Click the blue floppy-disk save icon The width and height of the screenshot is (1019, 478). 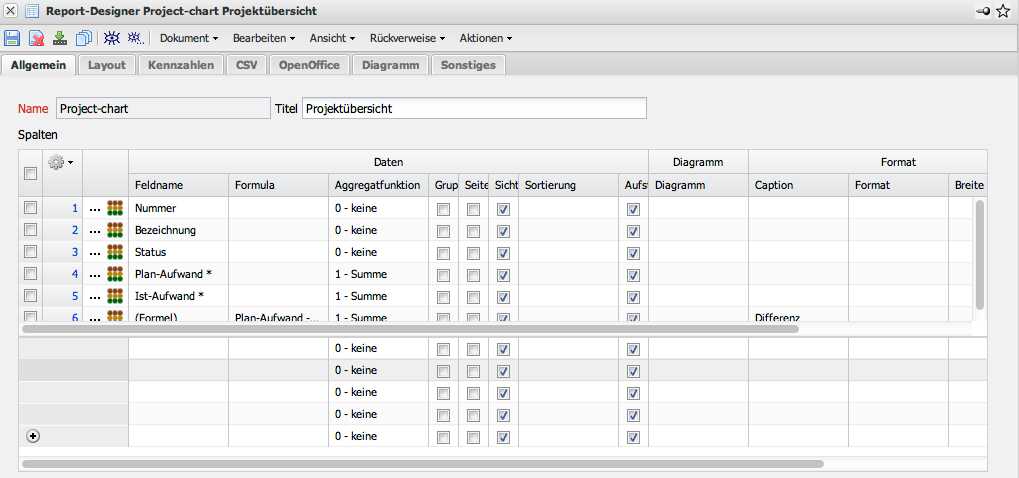(x=12, y=38)
